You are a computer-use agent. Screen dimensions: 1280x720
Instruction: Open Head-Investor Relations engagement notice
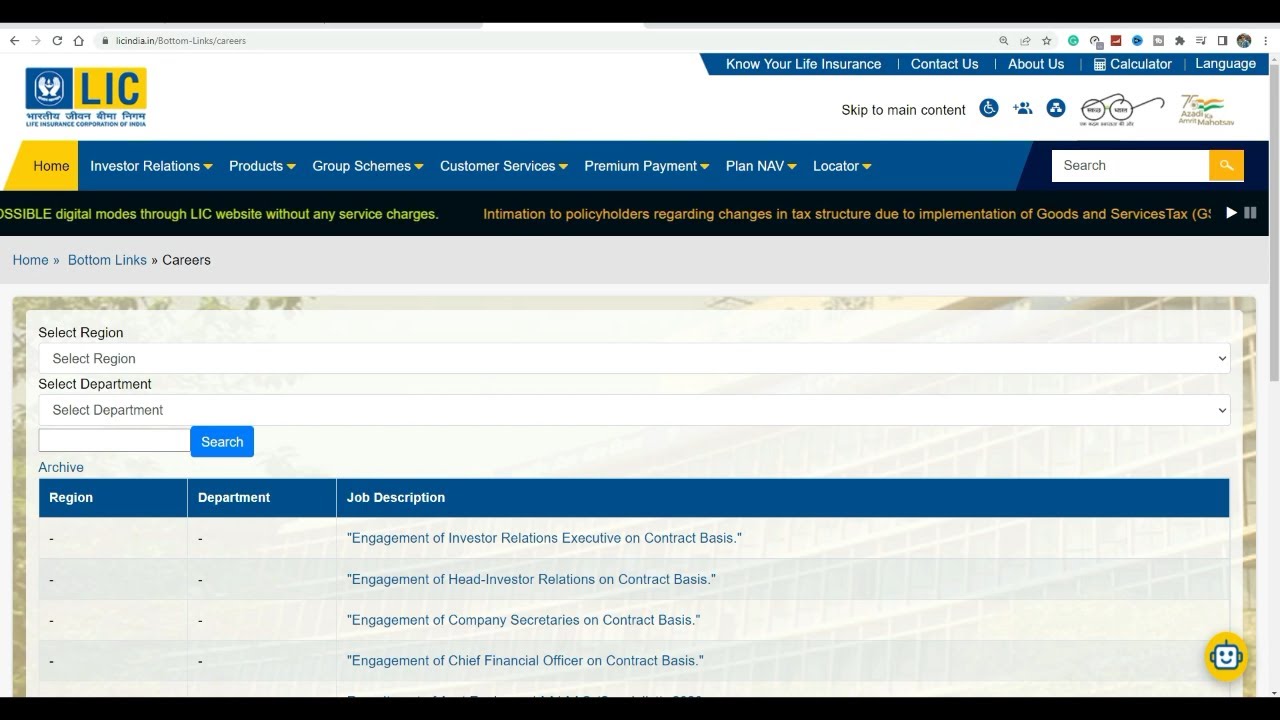point(531,579)
